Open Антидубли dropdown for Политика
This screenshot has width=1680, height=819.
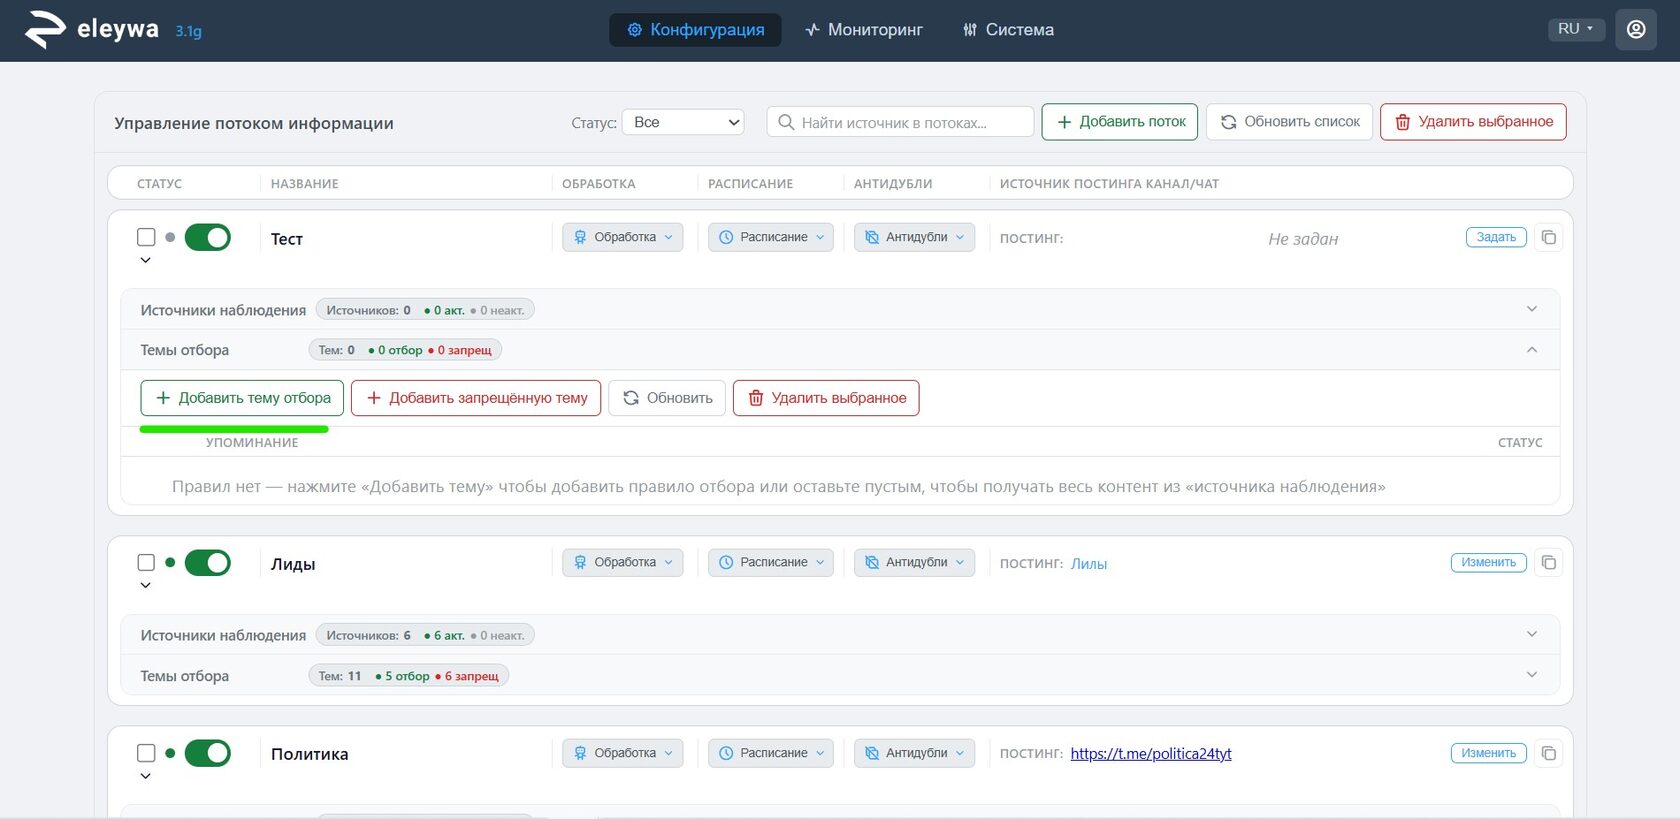914,753
